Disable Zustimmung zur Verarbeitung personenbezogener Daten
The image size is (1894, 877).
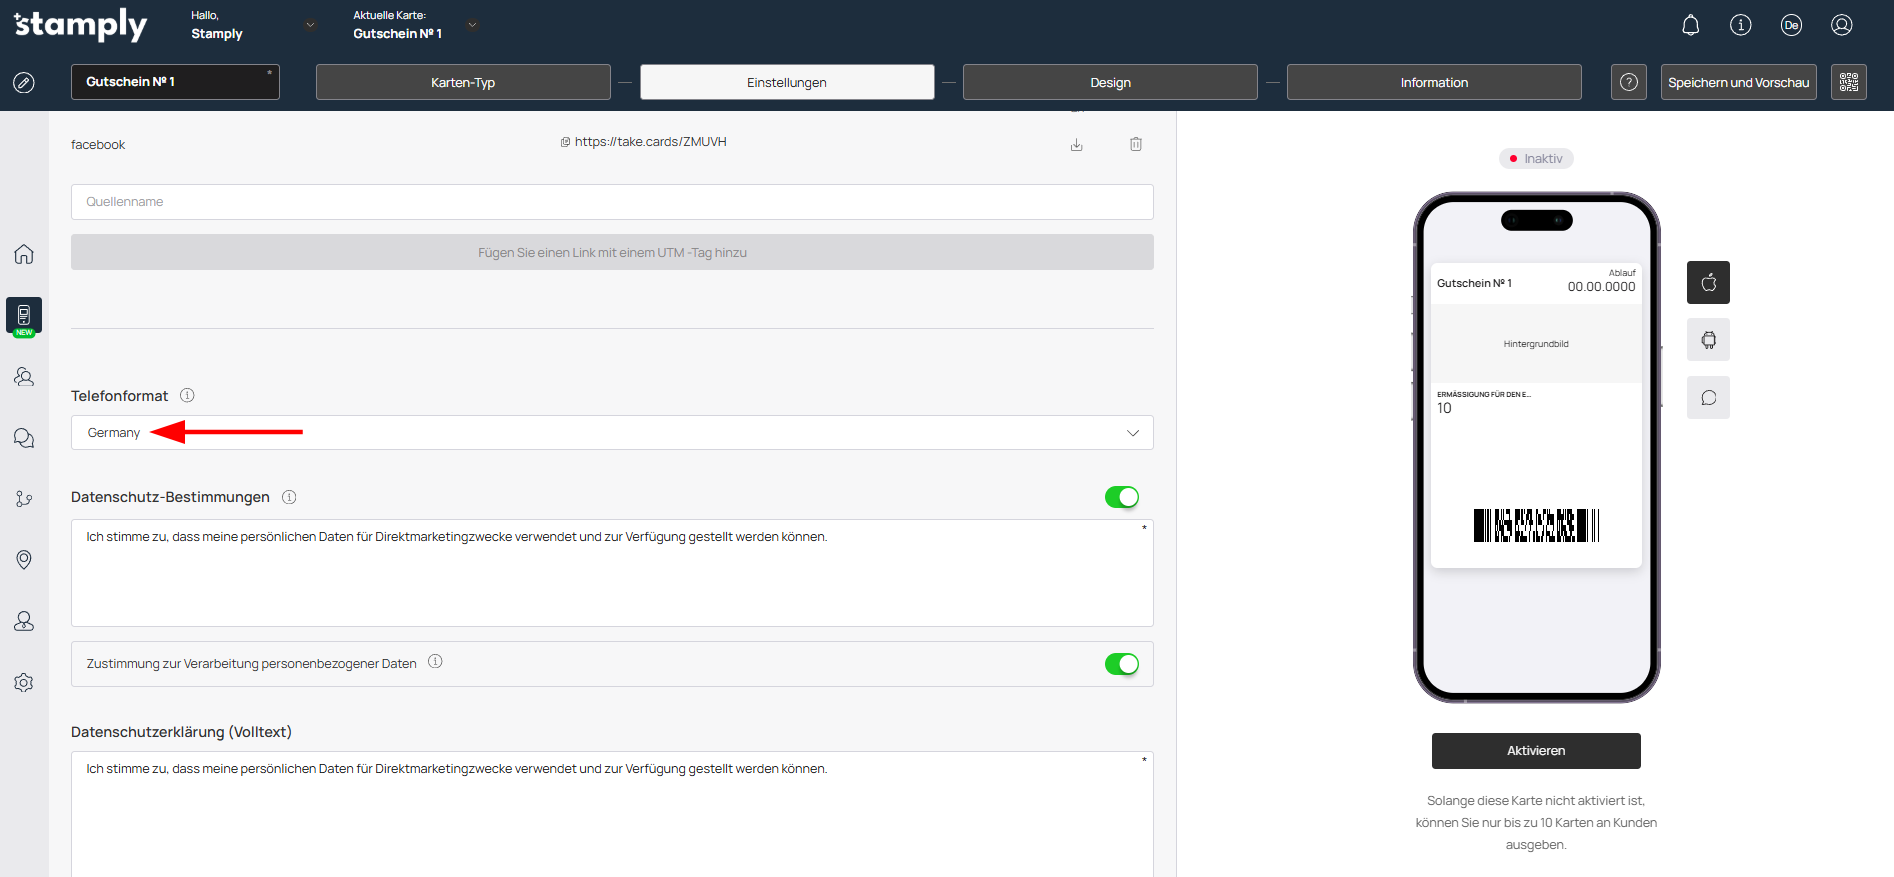pos(1121,664)
